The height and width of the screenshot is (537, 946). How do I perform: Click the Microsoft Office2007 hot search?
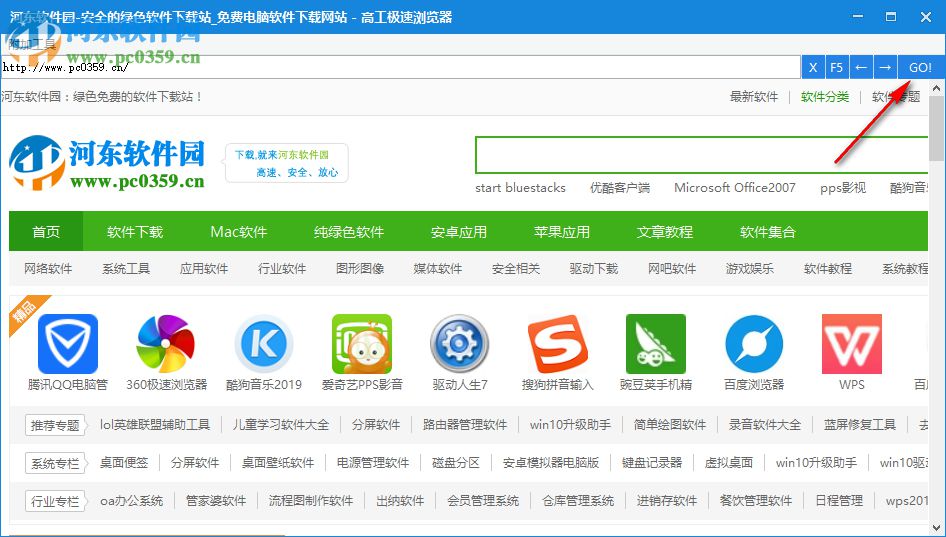point(735,188)
